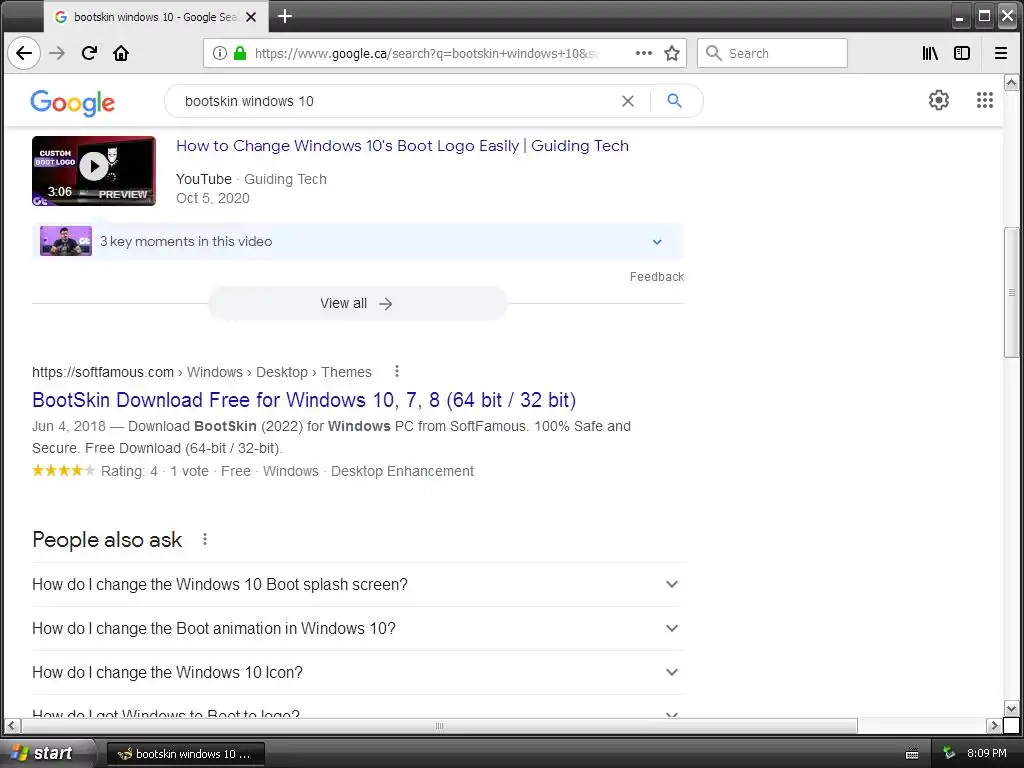Focus the Firefox toolbar Search field
Viewport: 1024px width, 768px height.
tap(772, 54)
